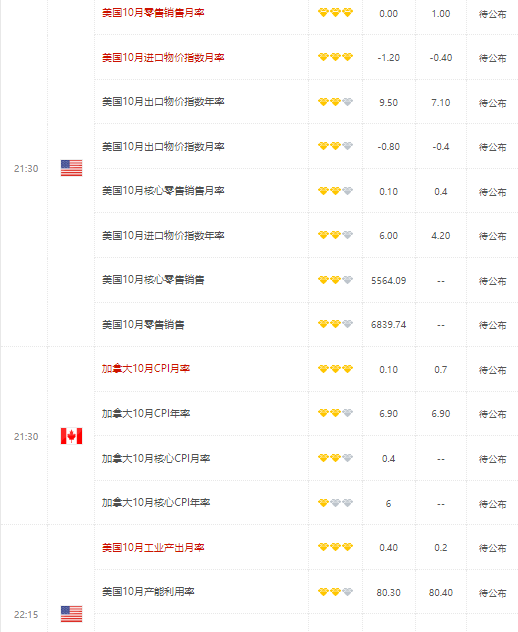Screen dimensions: 518x632
Task: Select the 21:30 time next to the Canada flag
Action: [26, 437]
